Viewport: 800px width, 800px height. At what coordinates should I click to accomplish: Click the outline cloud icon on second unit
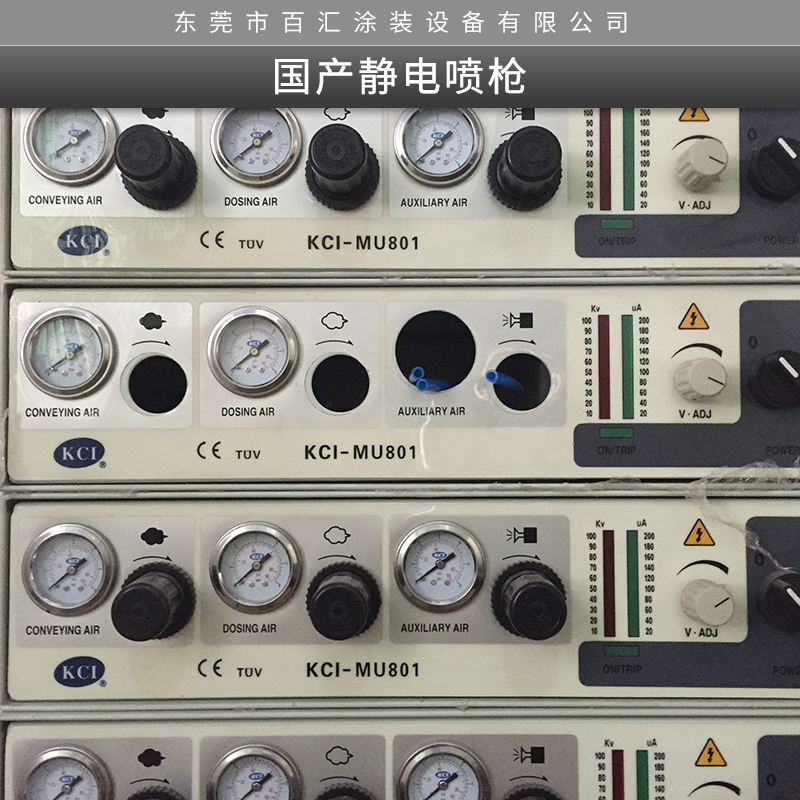(x=334, y=320)
